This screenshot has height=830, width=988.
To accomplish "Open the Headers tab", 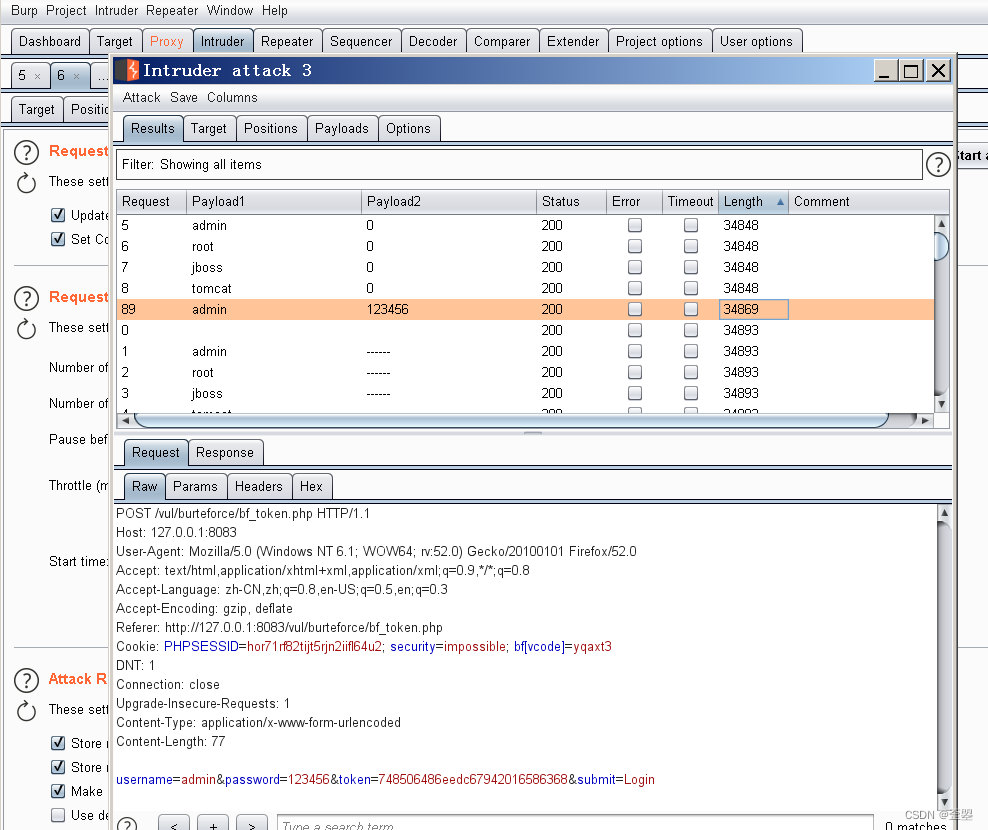I will pos(258,487).
